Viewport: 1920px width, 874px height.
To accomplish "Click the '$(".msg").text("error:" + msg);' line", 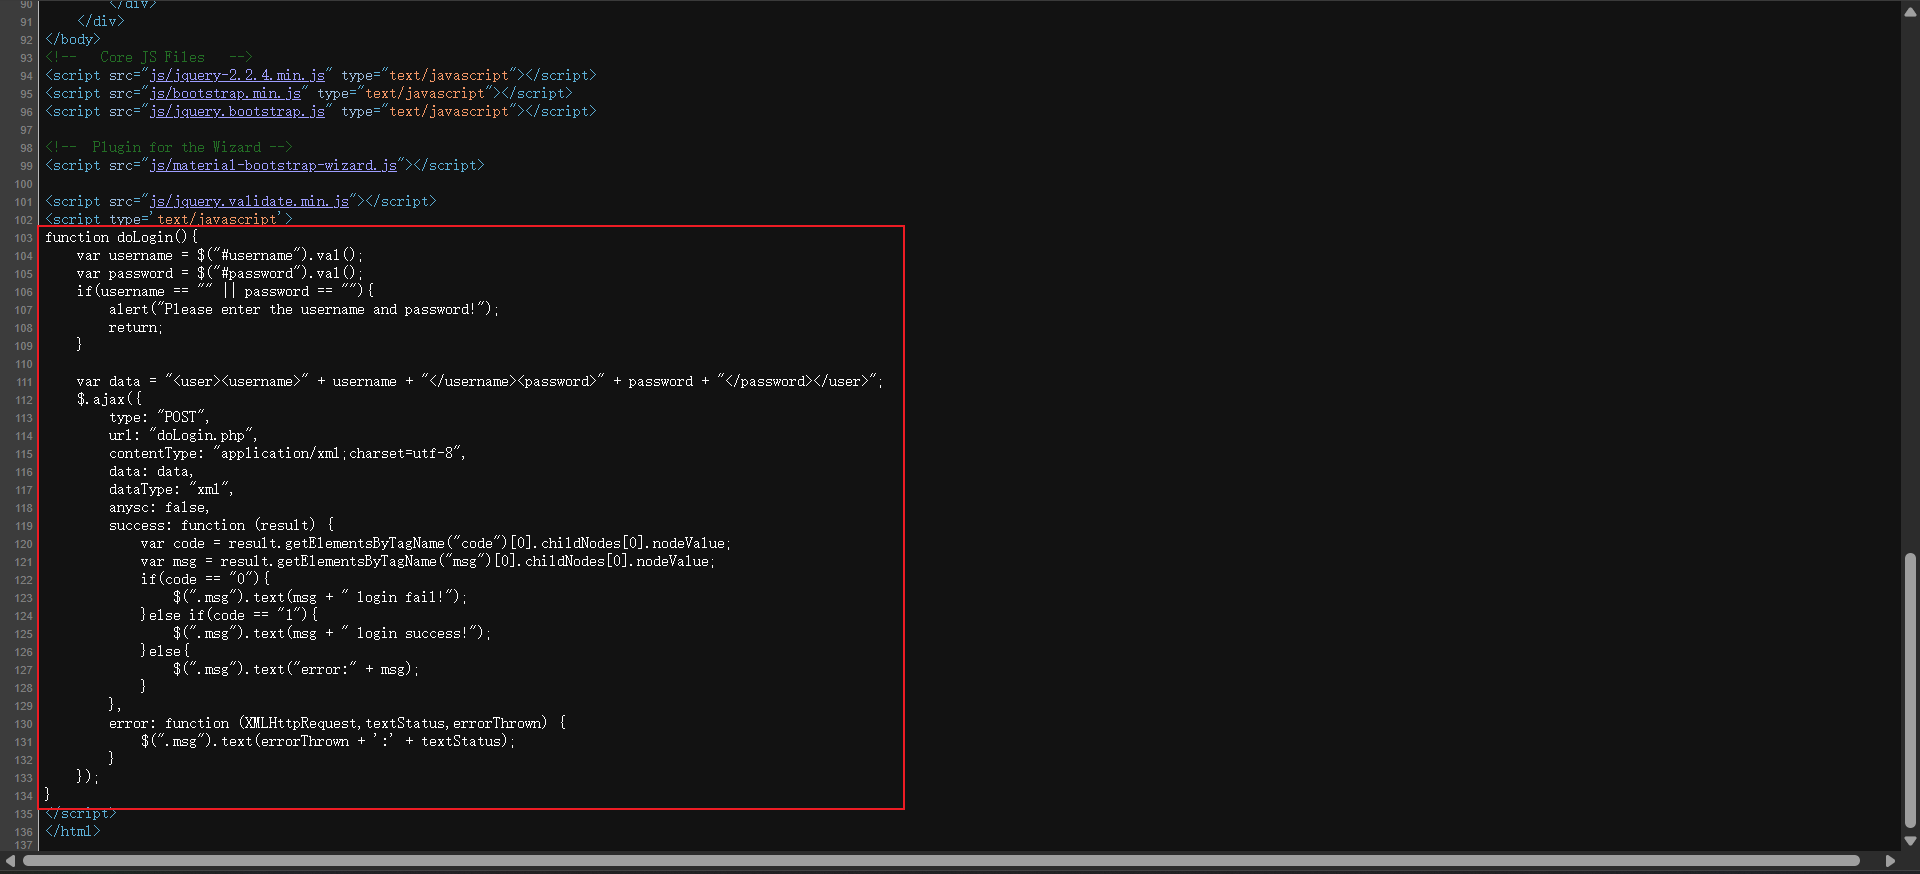I will 296,669.
